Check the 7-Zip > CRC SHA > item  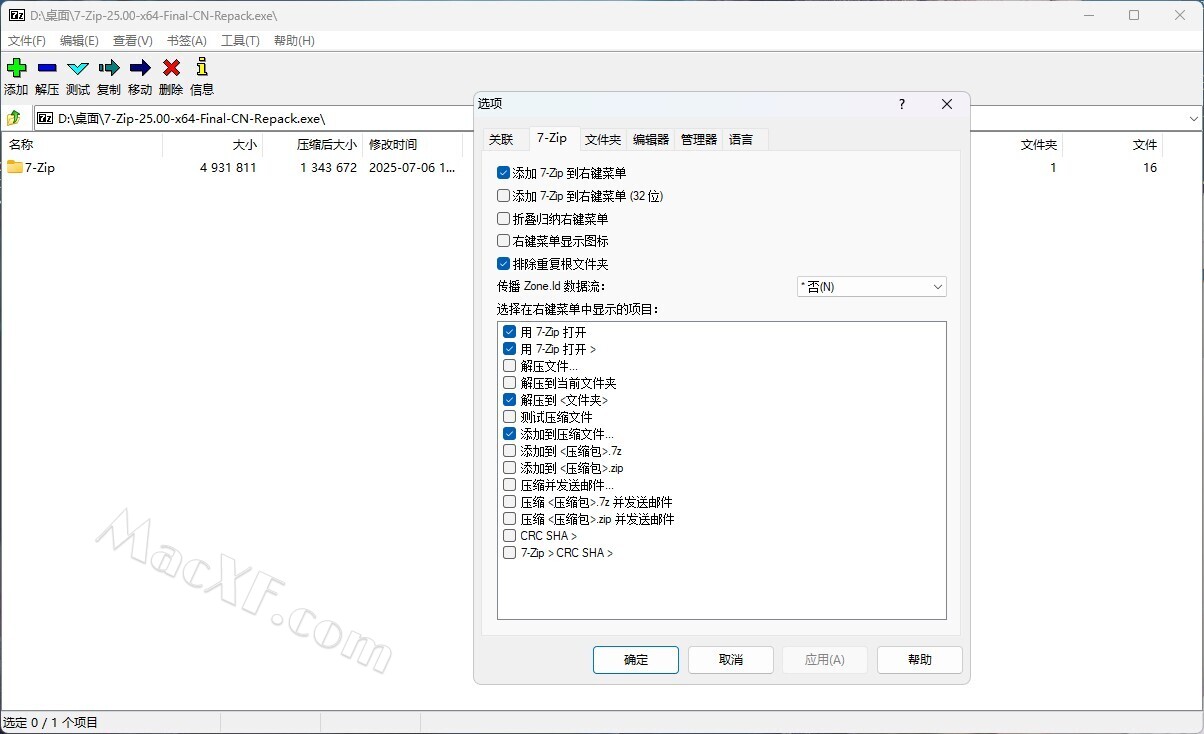tap(510, 553)
